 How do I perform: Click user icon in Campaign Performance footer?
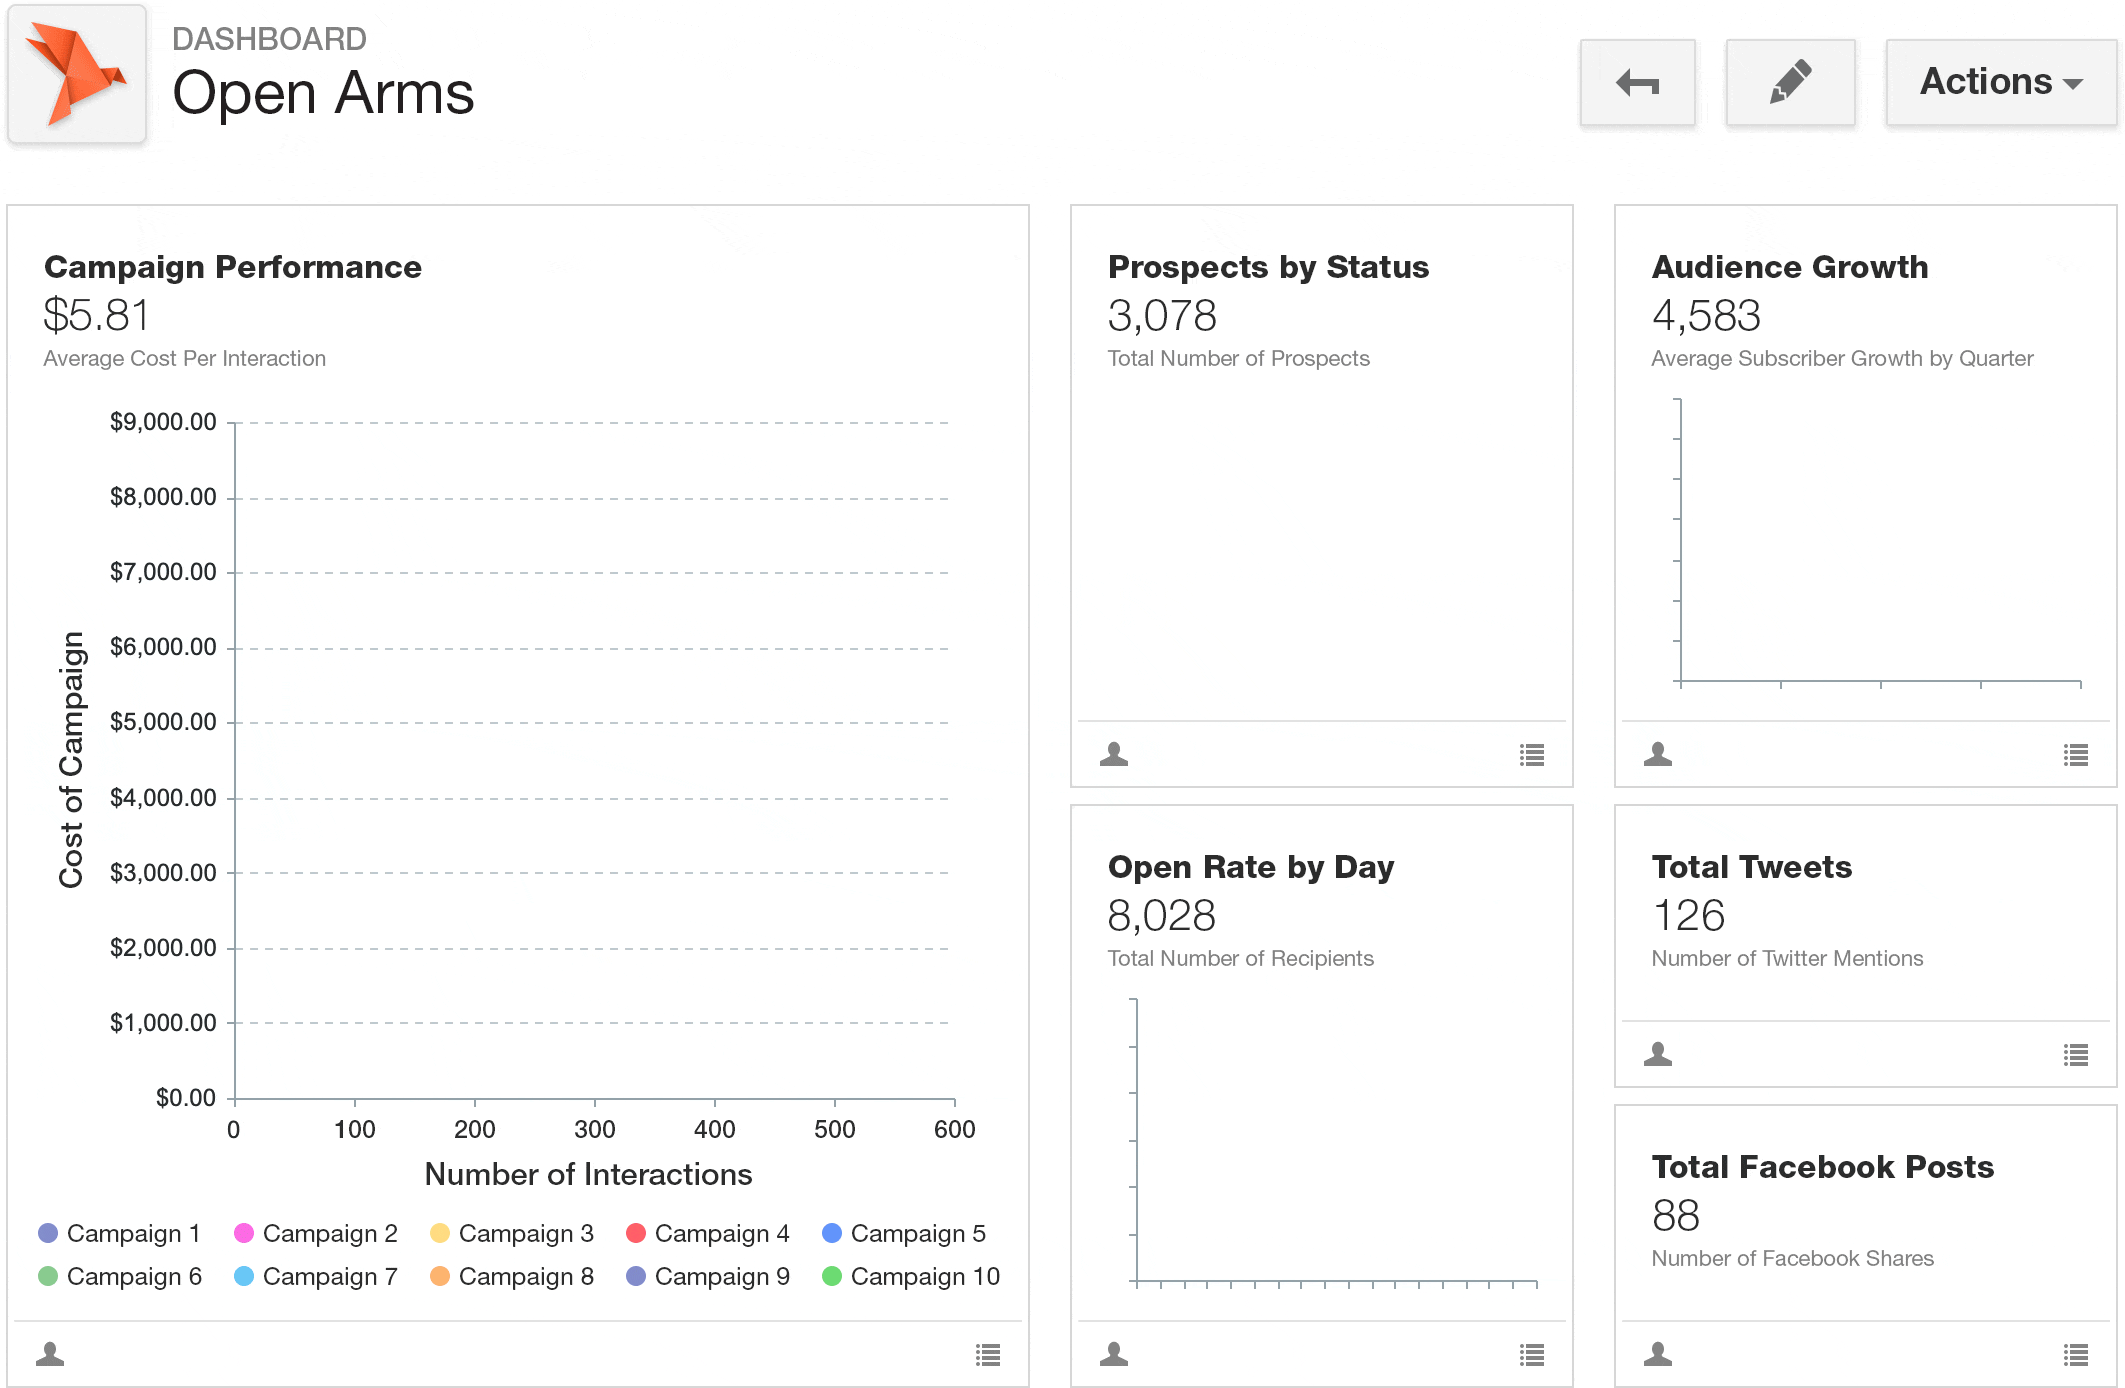pyautogui.click(x=50, y=1354)
